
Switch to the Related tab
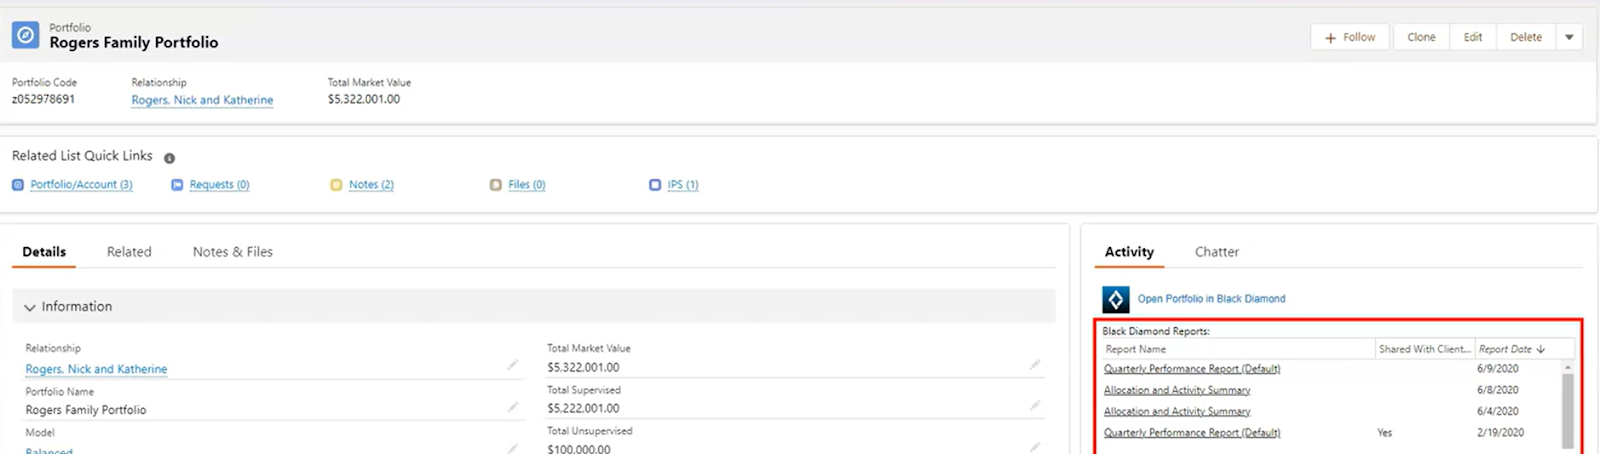[129, 252]
